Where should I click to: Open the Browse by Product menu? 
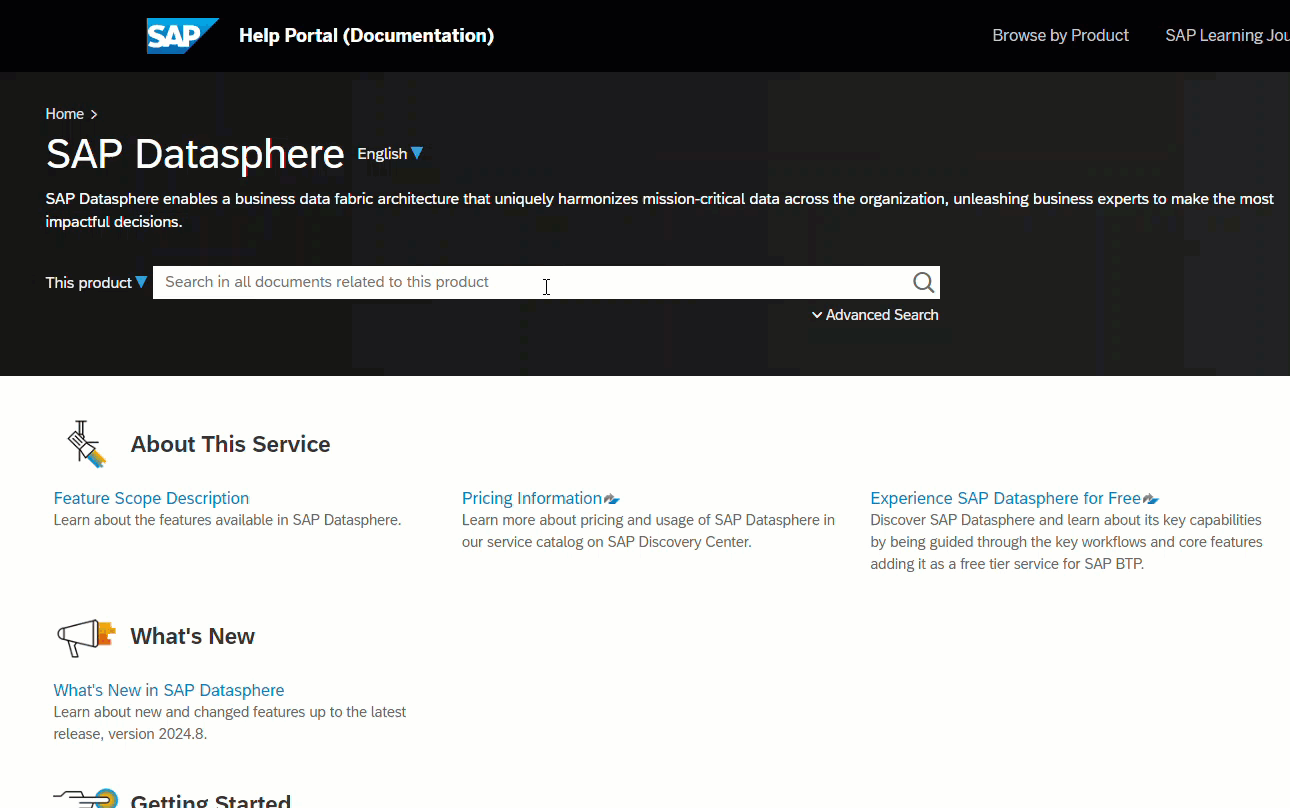click(1060, 35)
